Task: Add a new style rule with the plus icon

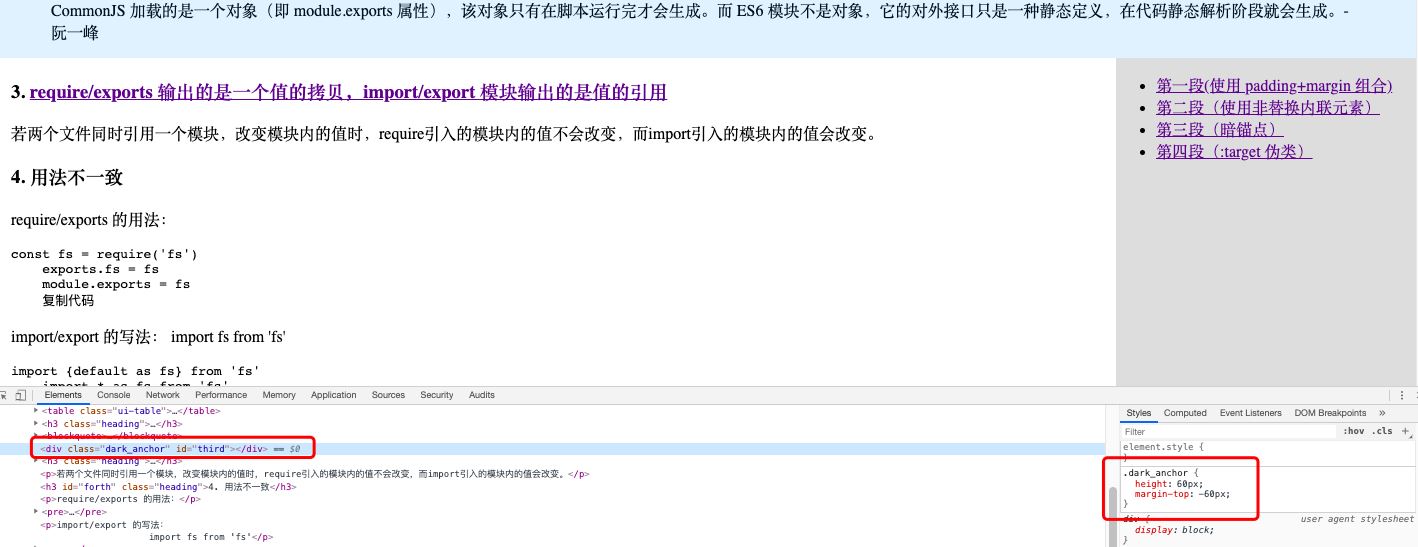Action: coord(1404,431)
